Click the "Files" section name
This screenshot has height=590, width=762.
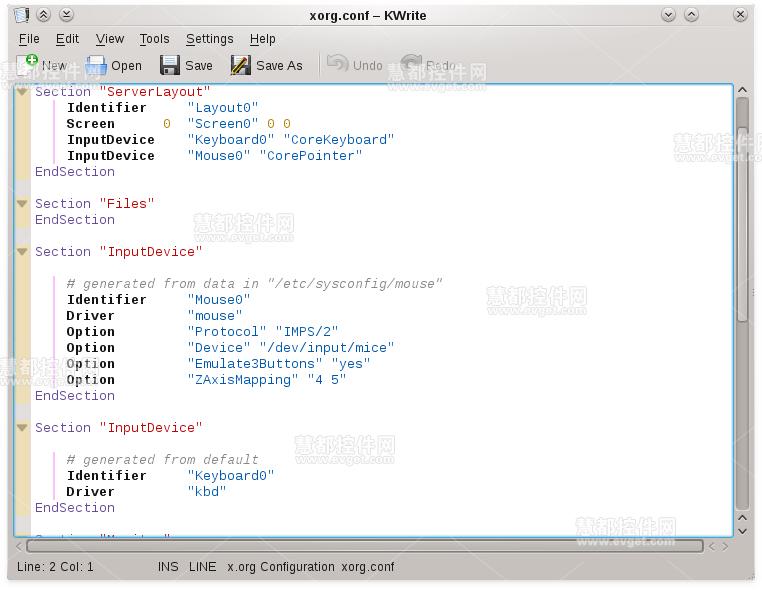pyautogui.click(x=127, y=204)
